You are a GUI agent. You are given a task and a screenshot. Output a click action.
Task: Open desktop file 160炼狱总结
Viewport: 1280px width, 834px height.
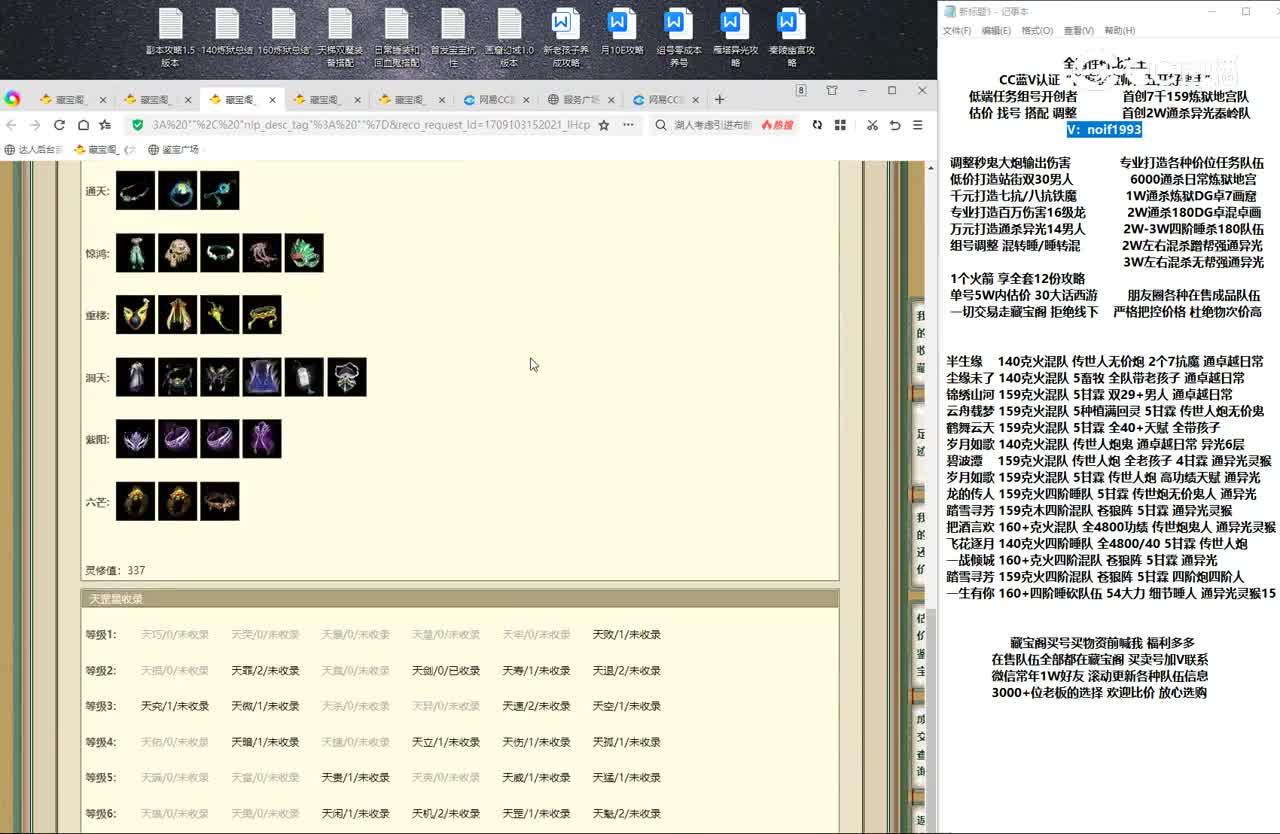(x=283, y=32)
